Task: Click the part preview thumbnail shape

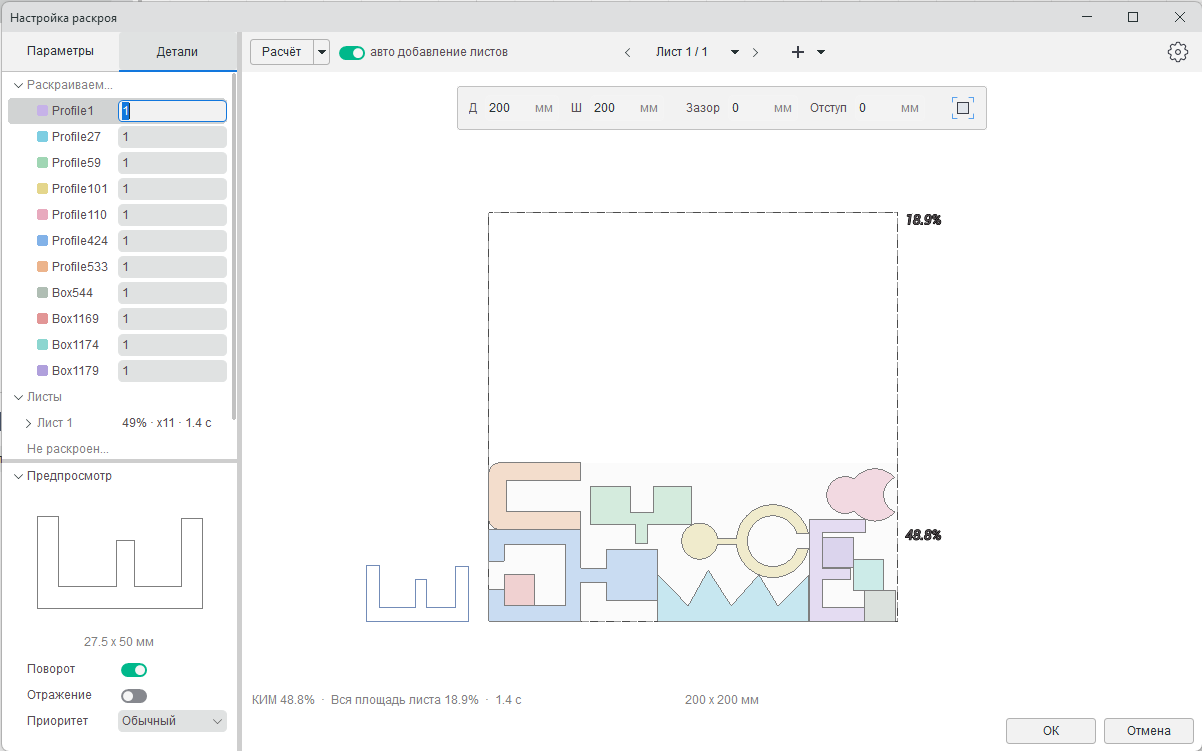Action: [120, 563]
